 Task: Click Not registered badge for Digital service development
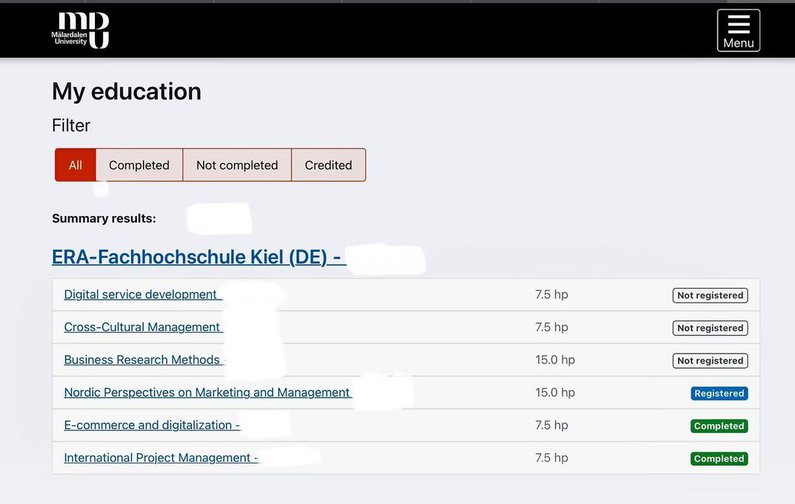(710, 296)
